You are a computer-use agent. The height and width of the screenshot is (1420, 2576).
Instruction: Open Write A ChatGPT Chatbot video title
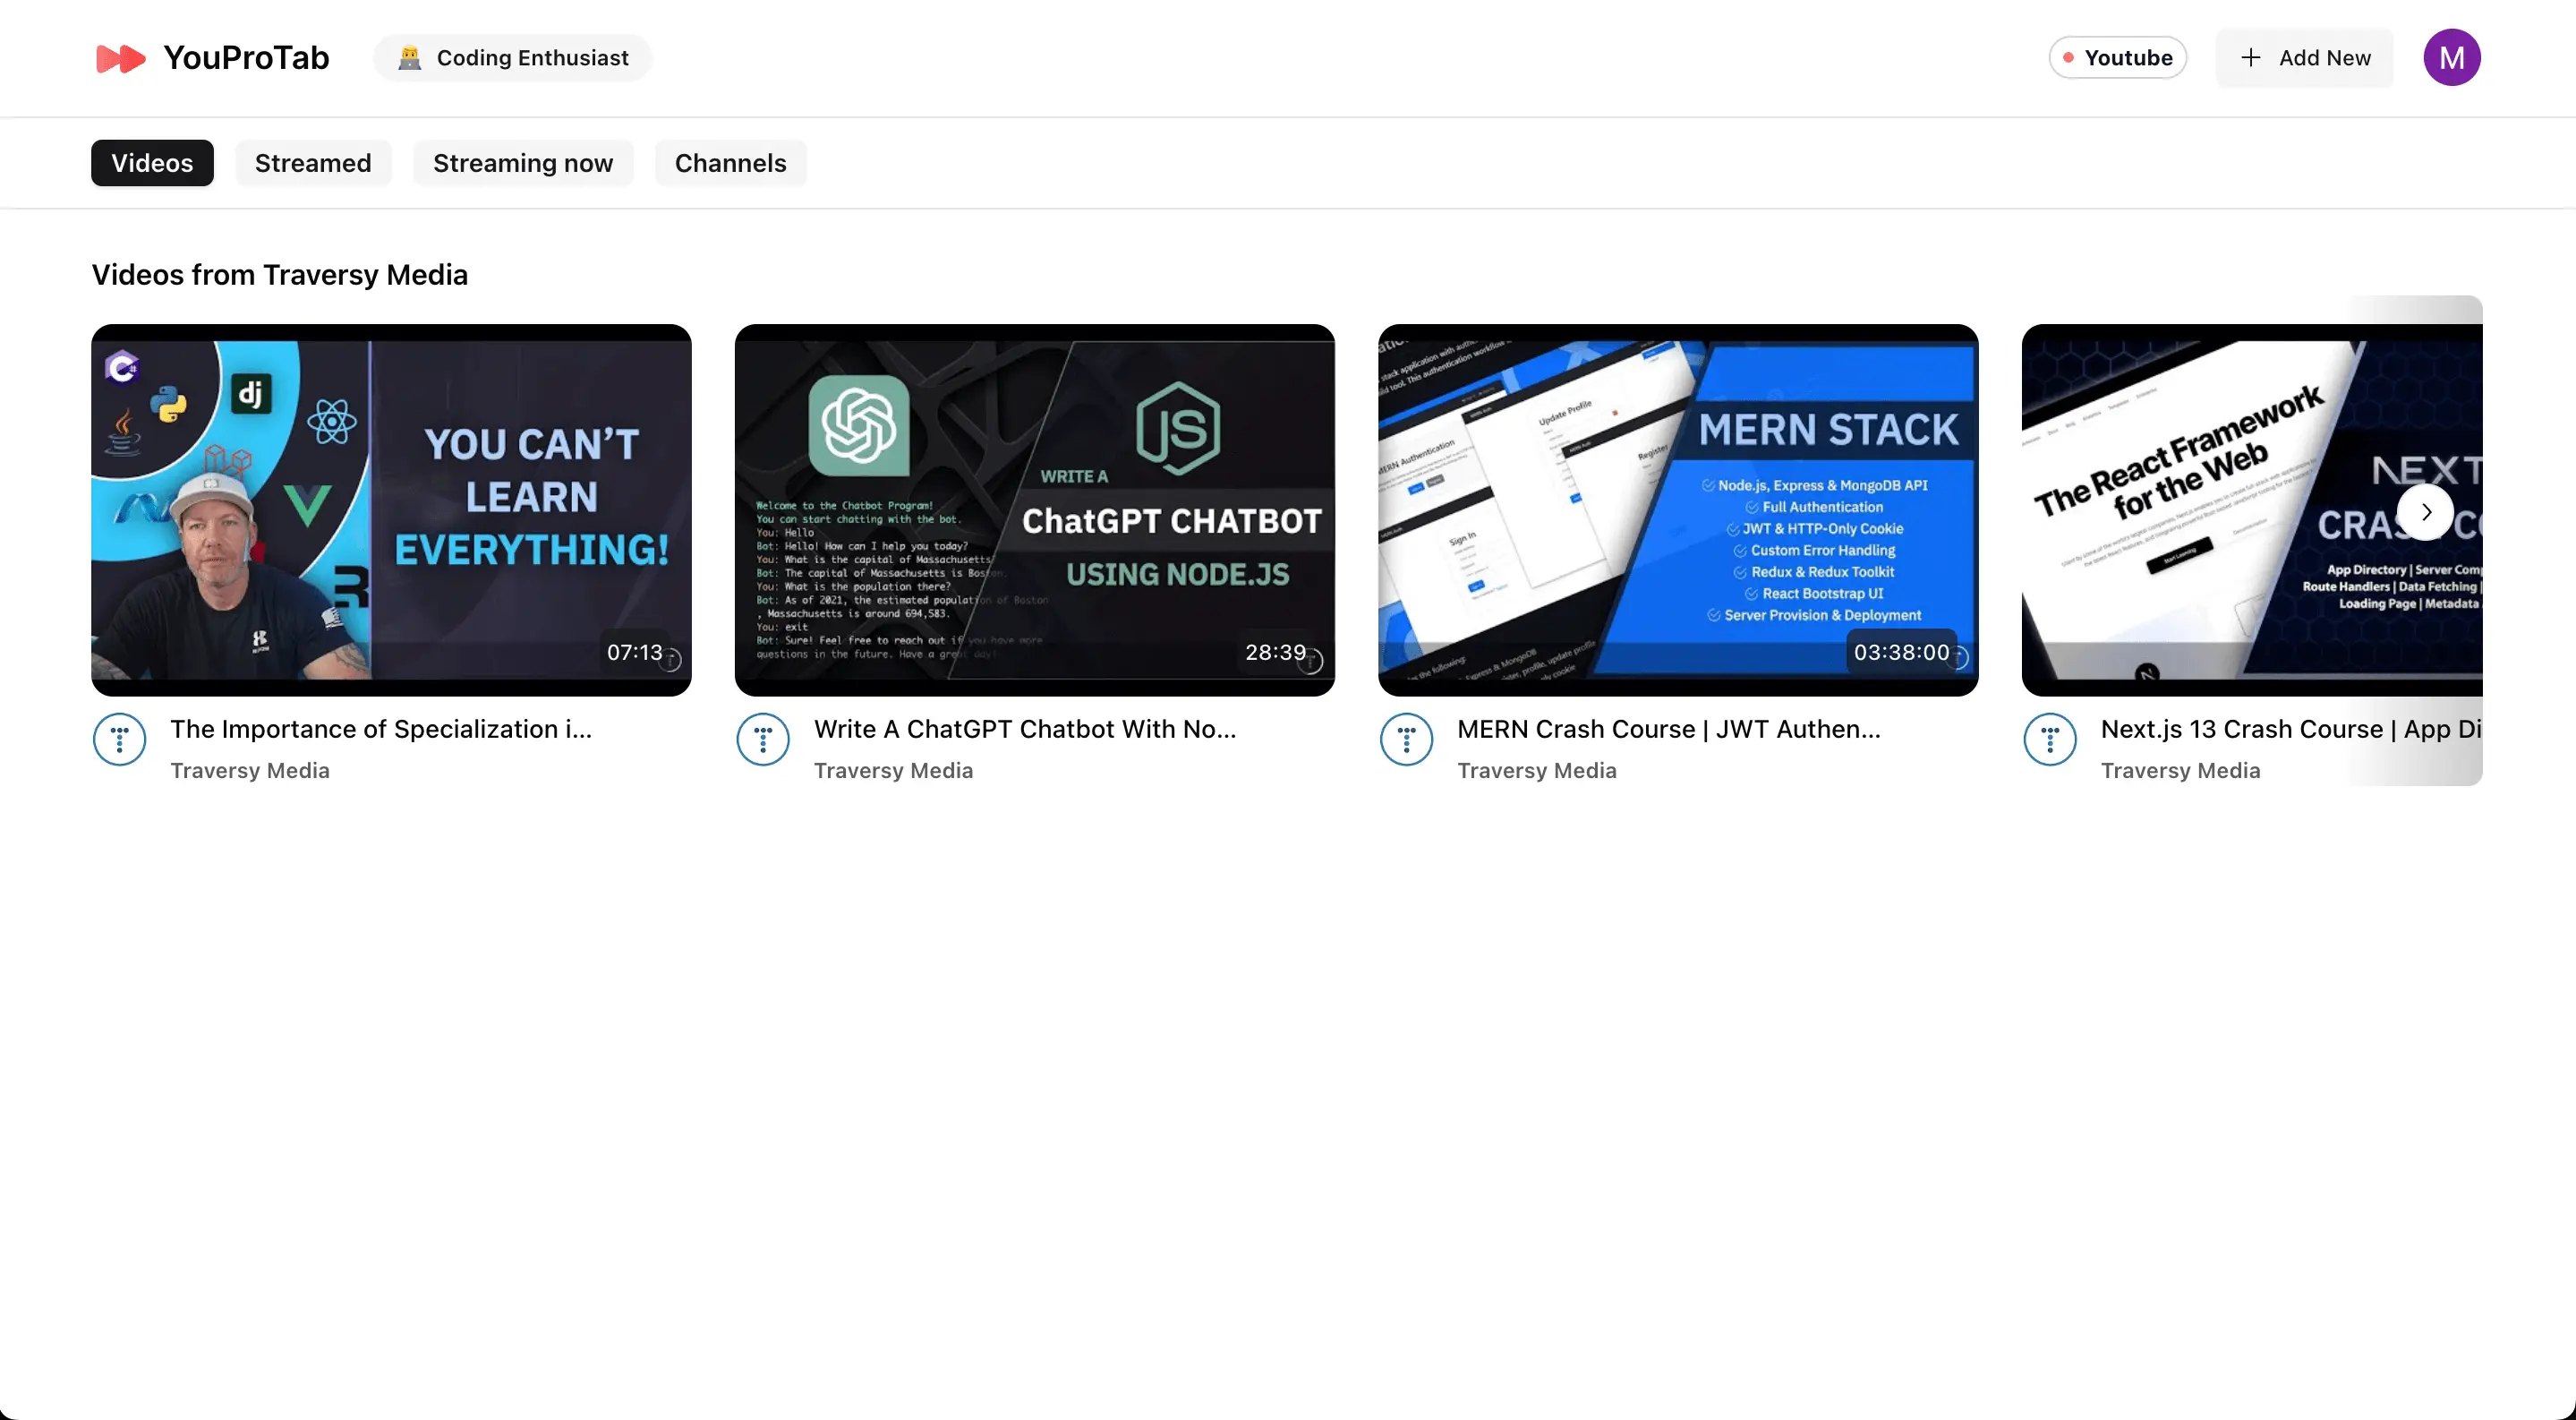tap(1024, 729)
